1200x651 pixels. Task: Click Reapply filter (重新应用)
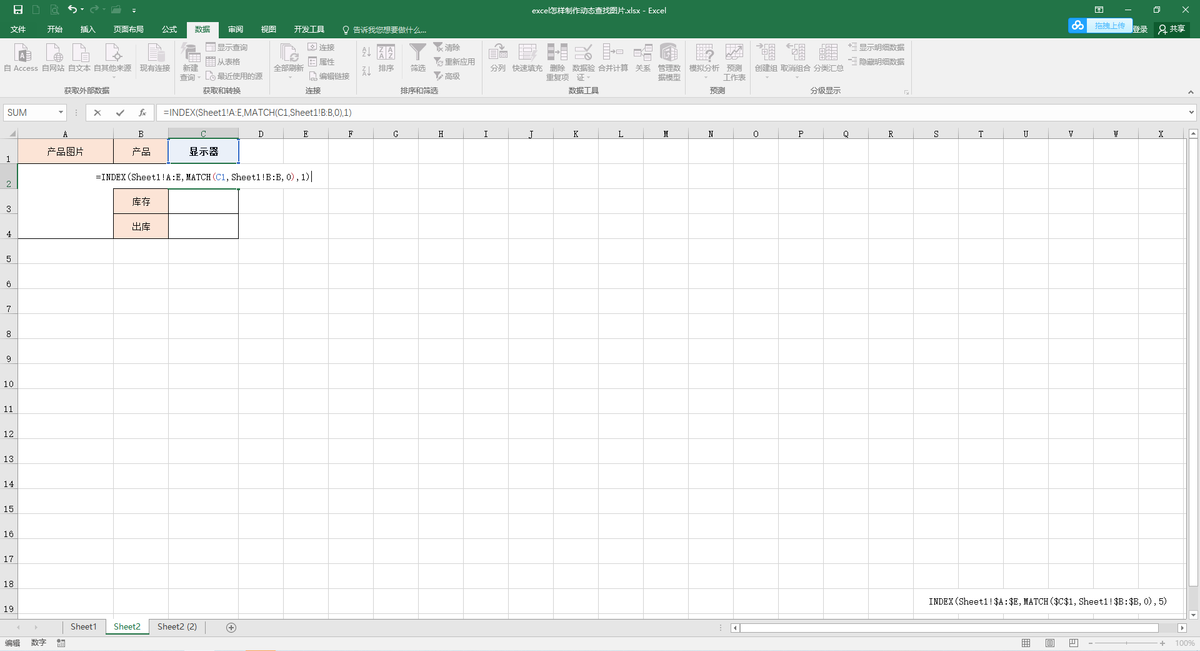coord(454,61)
